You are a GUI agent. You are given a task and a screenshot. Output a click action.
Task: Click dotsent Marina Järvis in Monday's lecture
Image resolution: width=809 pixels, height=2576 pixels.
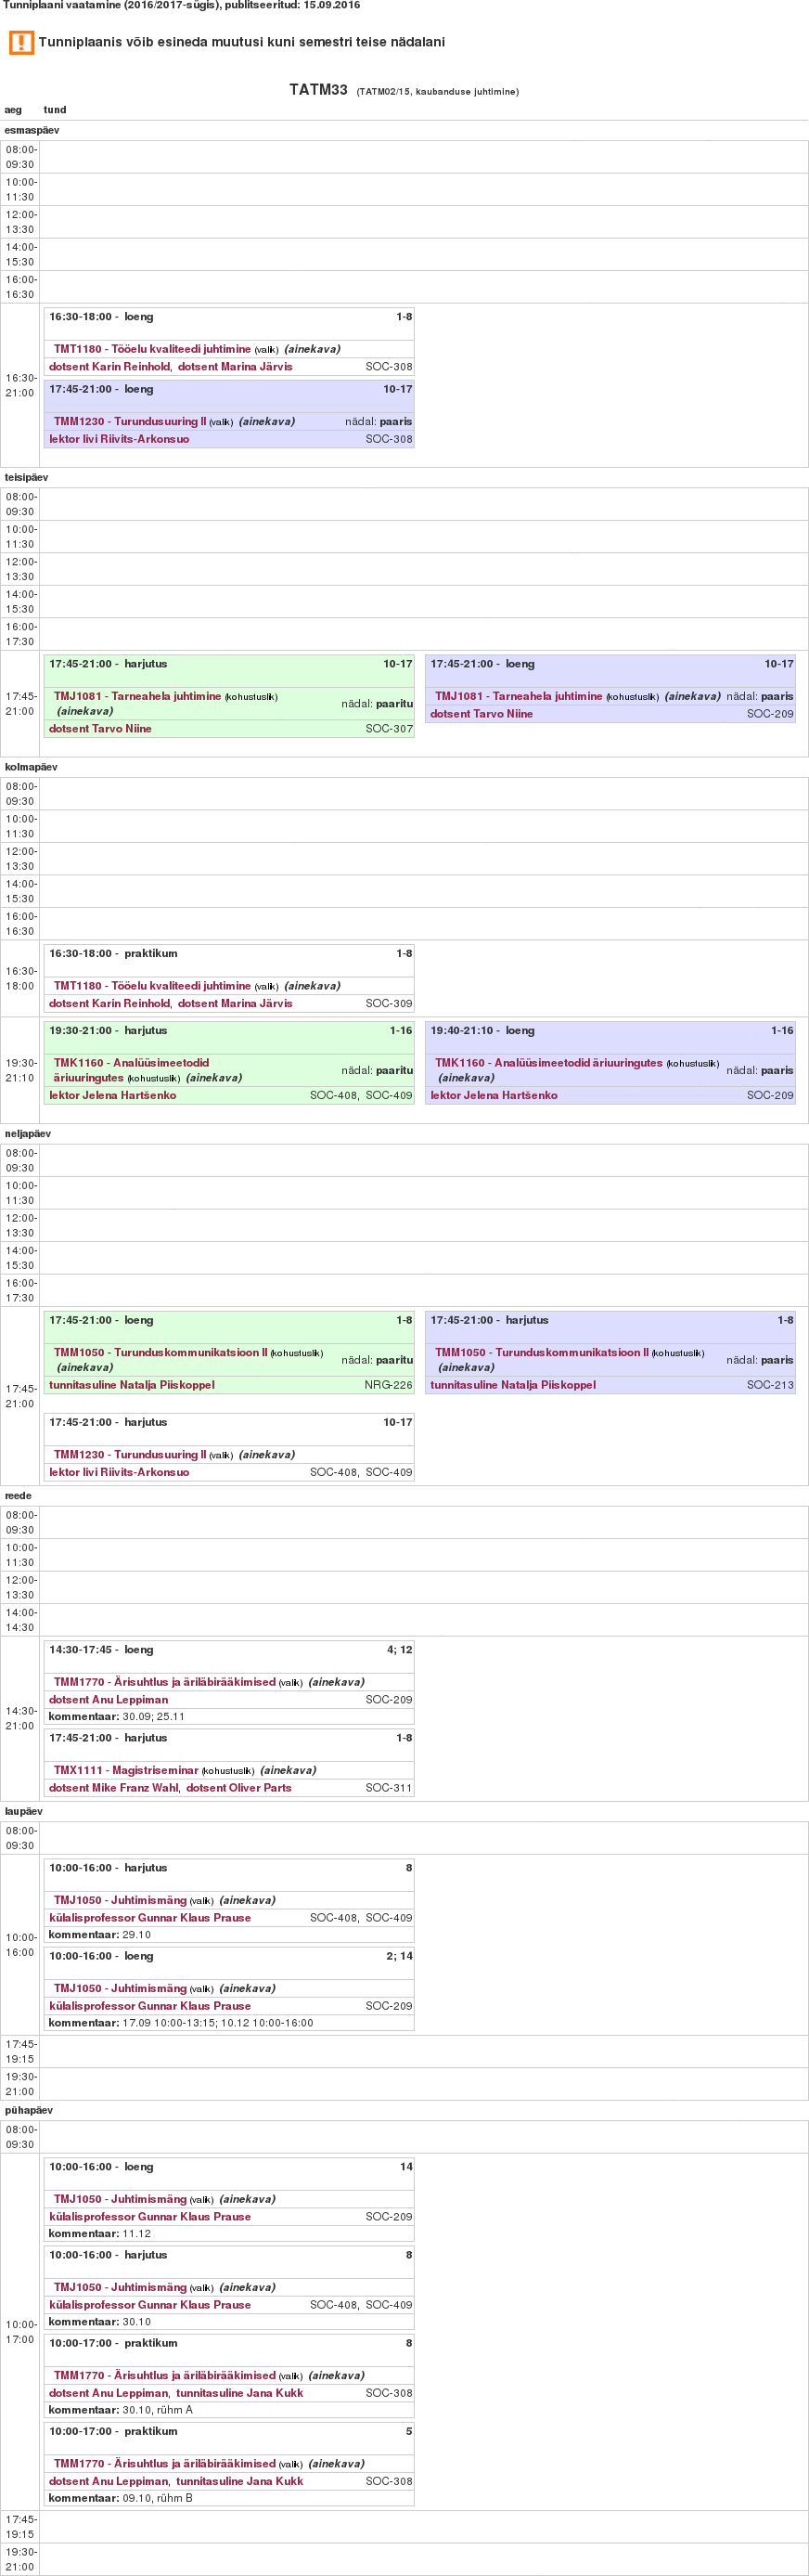(235, 367)
